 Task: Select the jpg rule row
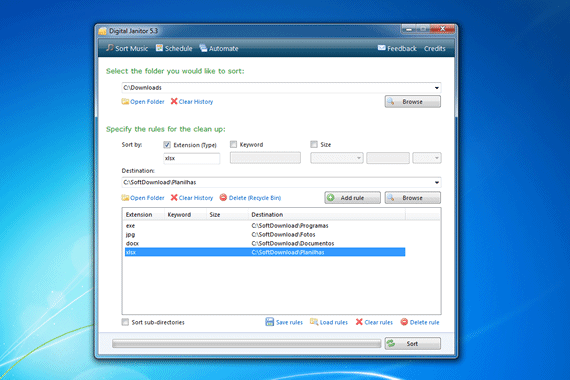pos(265,235)
